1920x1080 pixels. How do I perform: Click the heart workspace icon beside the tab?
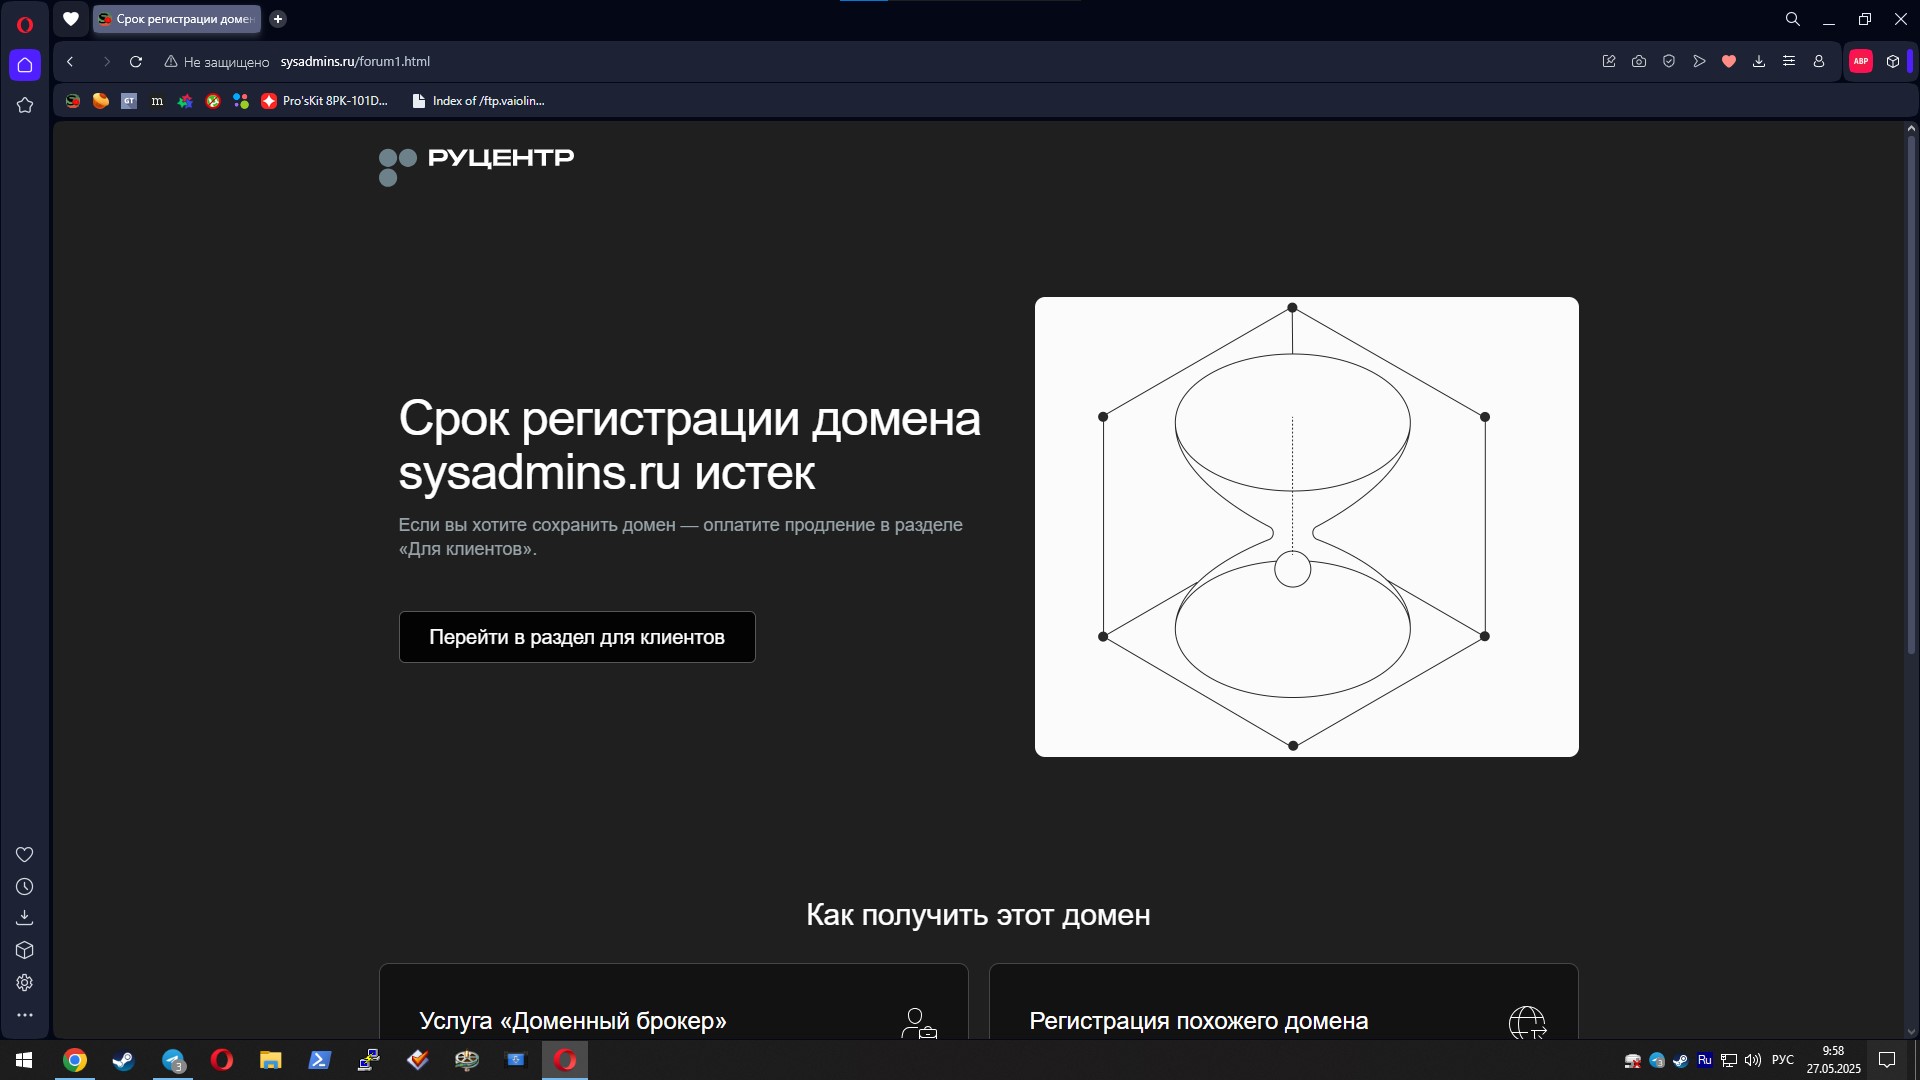tap(71, 19)
